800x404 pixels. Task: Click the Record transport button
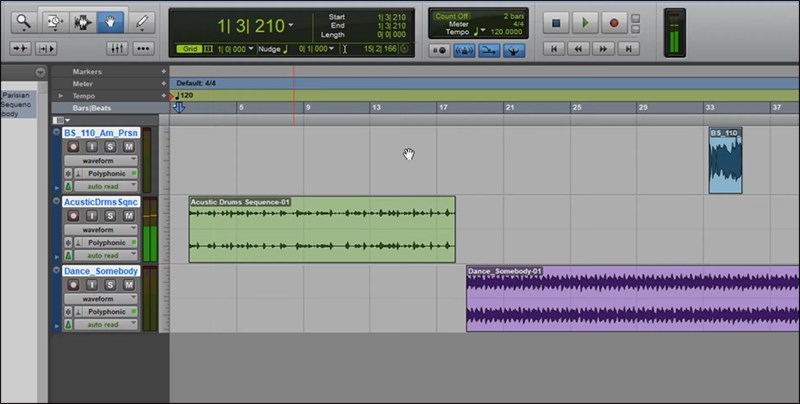(x=614, y=22)
